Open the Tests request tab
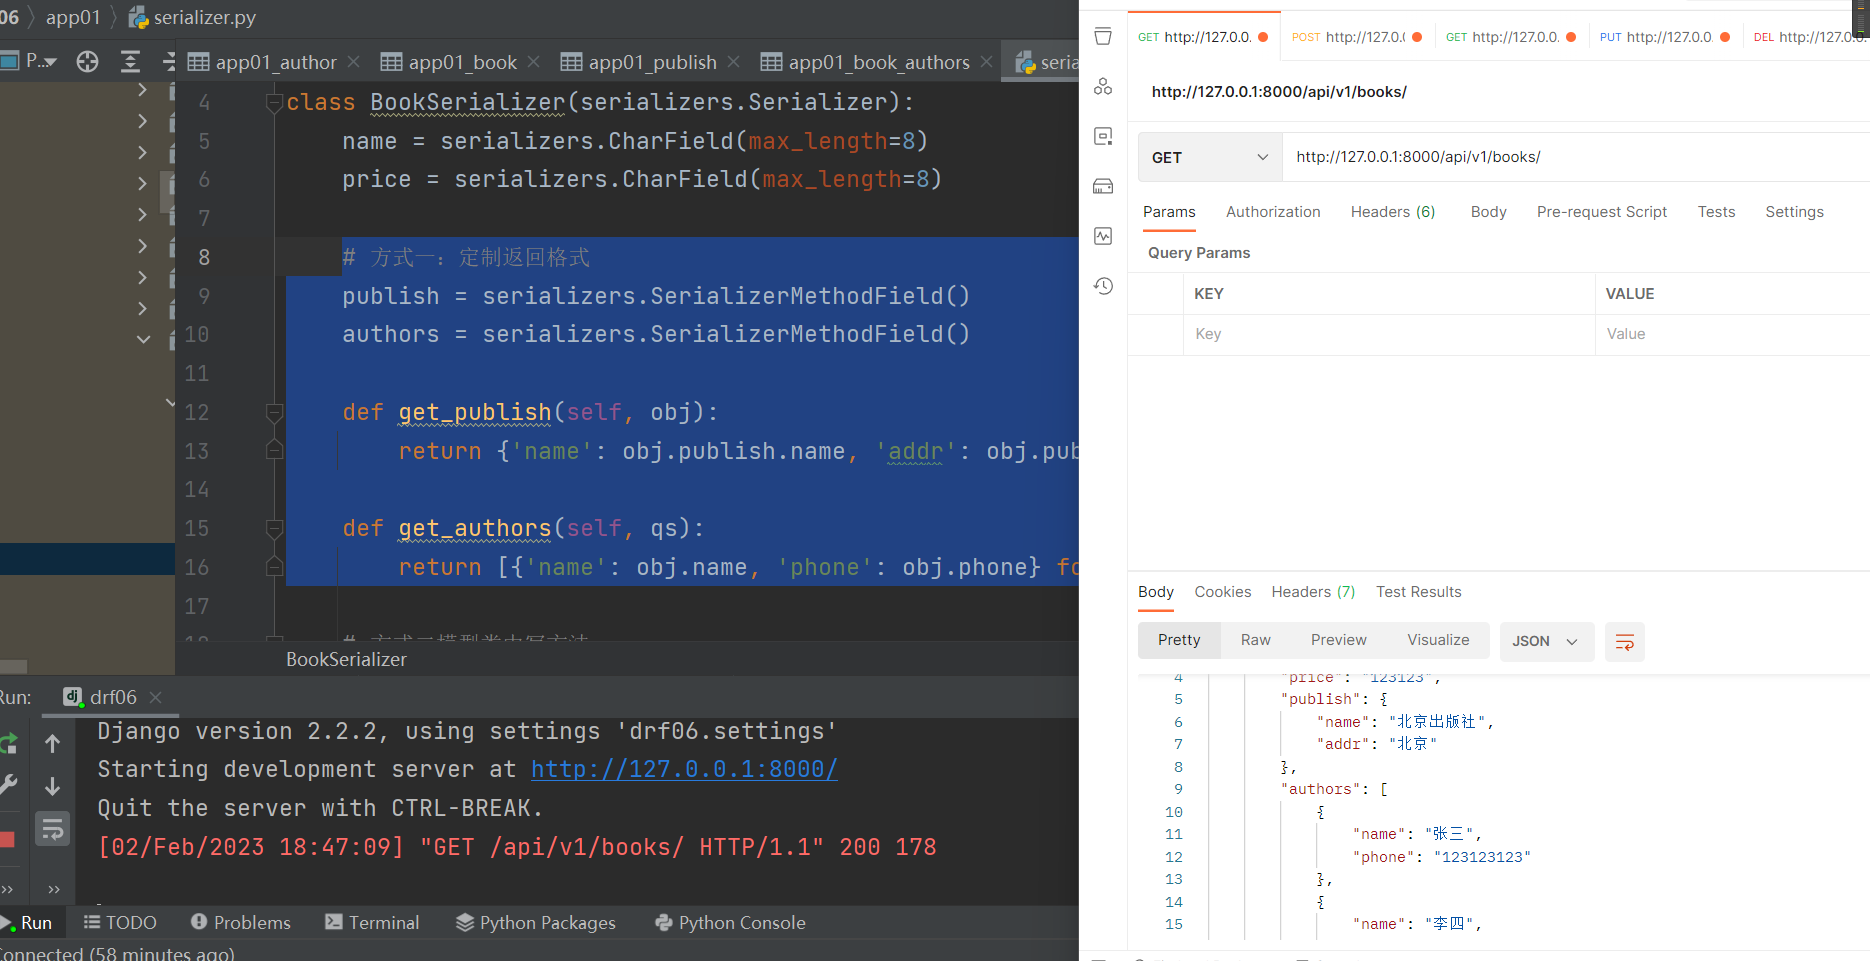This screenshot has width=1870, height=961. click(x=1716, y=212)
